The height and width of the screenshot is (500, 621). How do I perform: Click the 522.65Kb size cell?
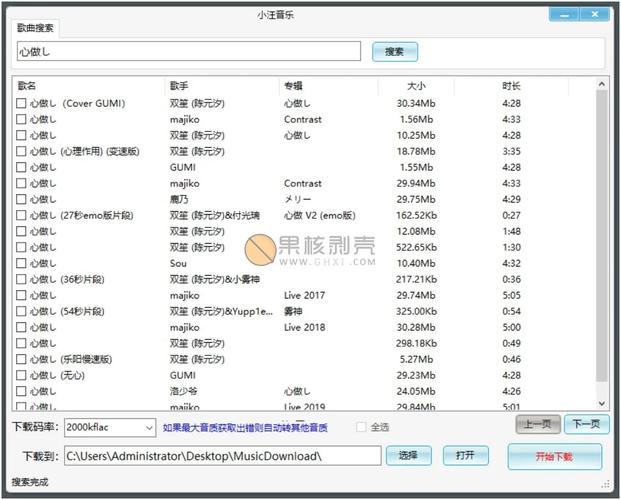tap(416, 248)
